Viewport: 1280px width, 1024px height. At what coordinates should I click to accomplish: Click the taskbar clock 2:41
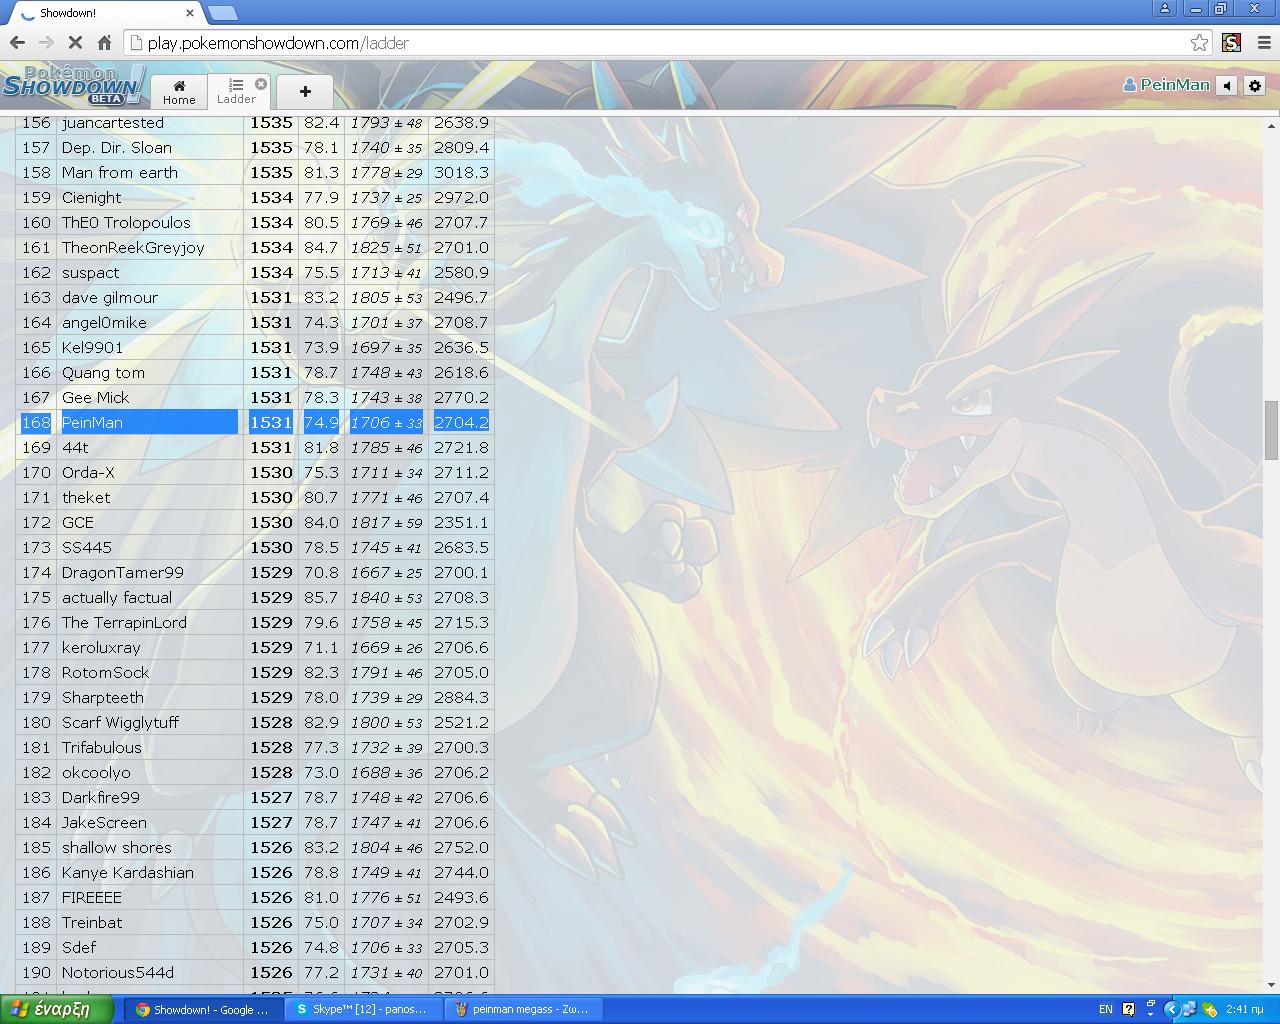(1245, 1009)
